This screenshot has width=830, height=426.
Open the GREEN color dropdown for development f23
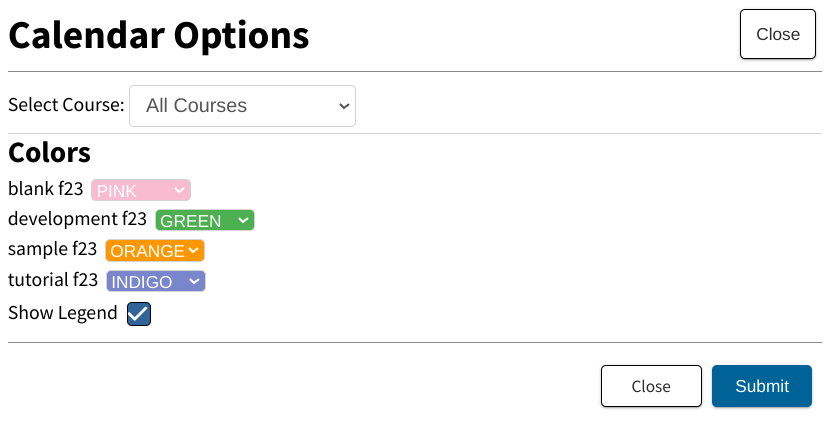pyautogui.click(x=205, y=220)
